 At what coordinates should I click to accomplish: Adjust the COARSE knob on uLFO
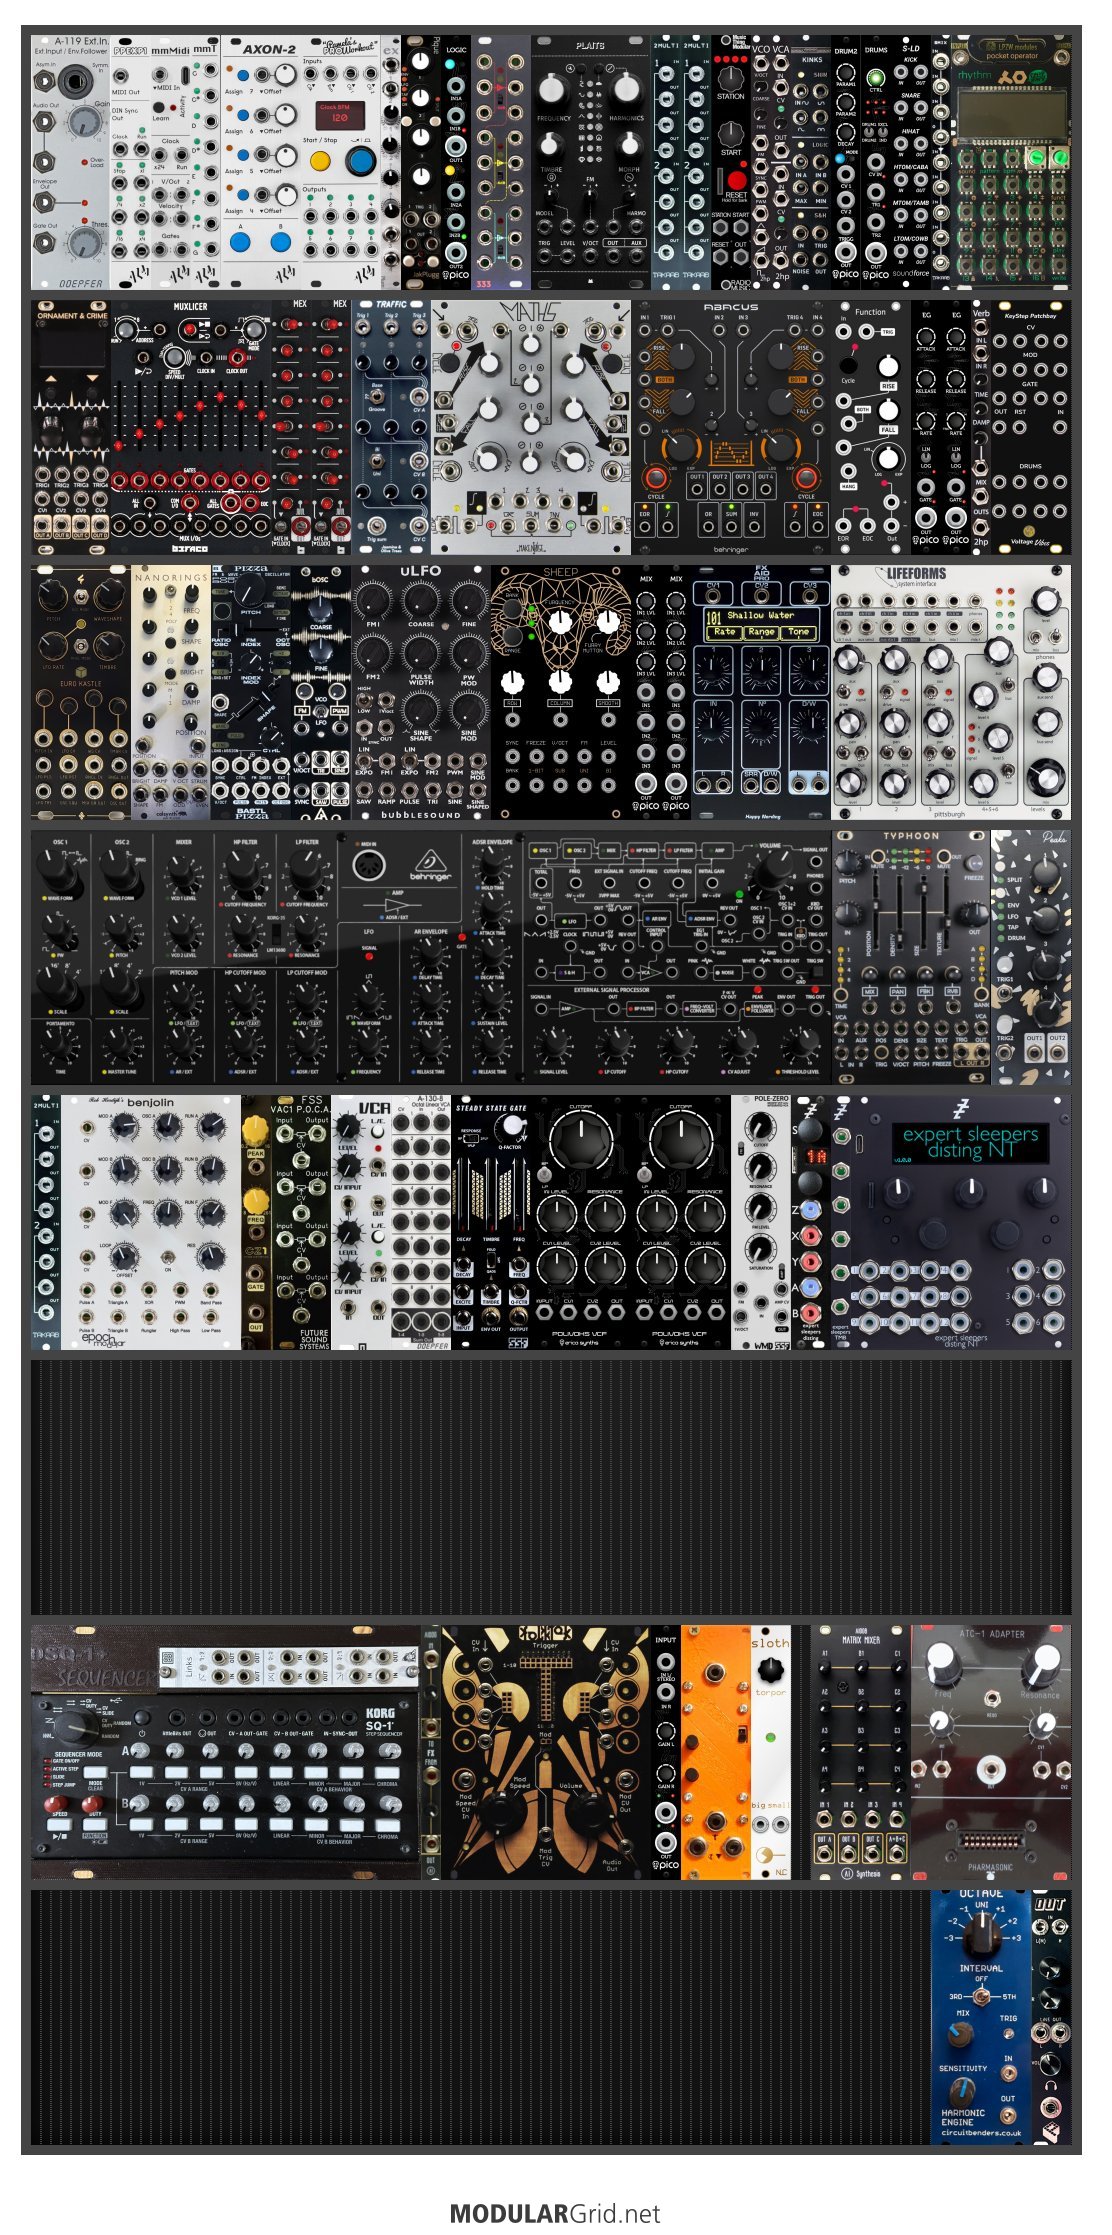point(421,601)
